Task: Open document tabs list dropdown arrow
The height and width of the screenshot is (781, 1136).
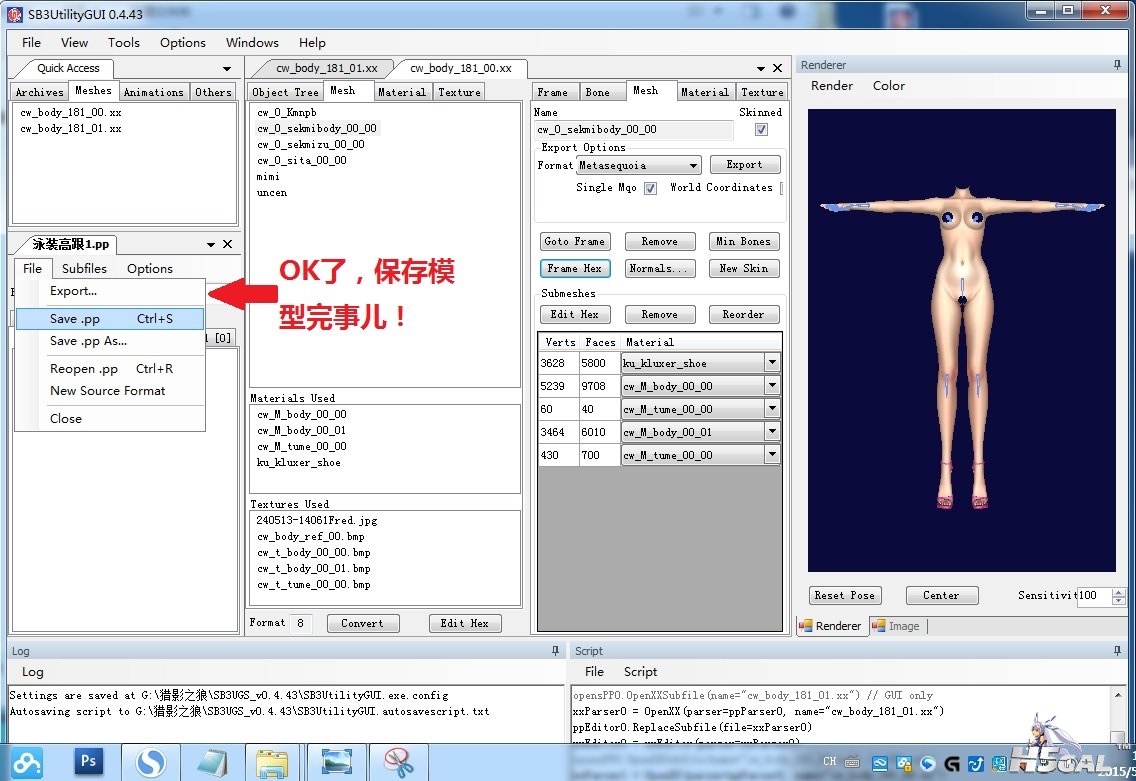Action: coord(761,69)
